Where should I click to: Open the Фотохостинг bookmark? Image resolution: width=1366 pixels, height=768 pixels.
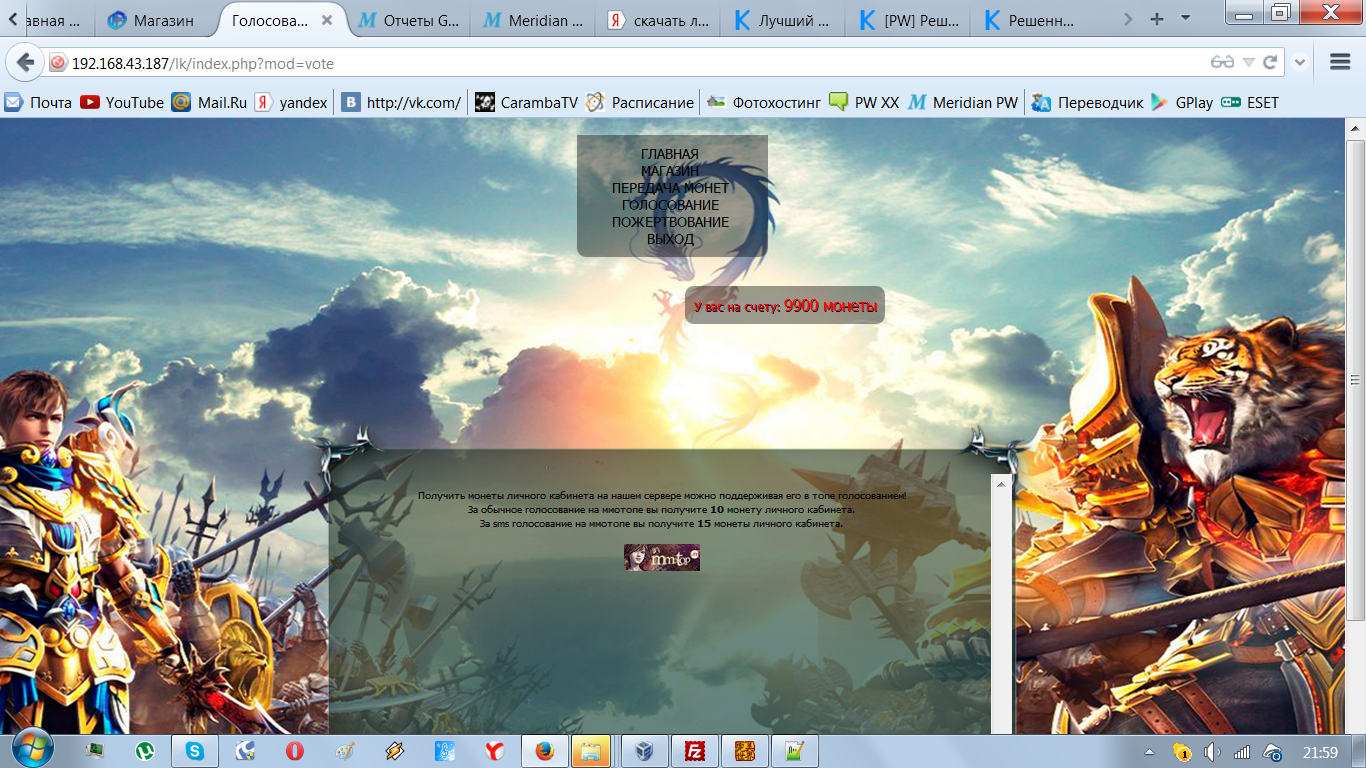tap(763, 102)
